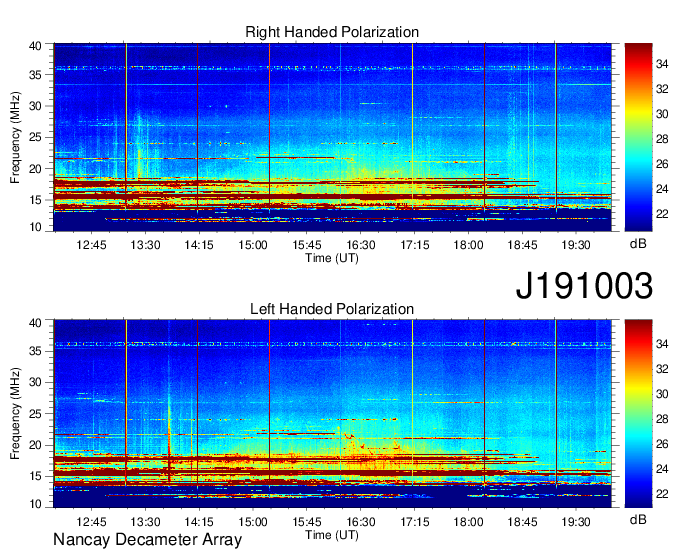
Task: Click 'Time (UT)' under the left-handed plot
Action: [332, 535]
